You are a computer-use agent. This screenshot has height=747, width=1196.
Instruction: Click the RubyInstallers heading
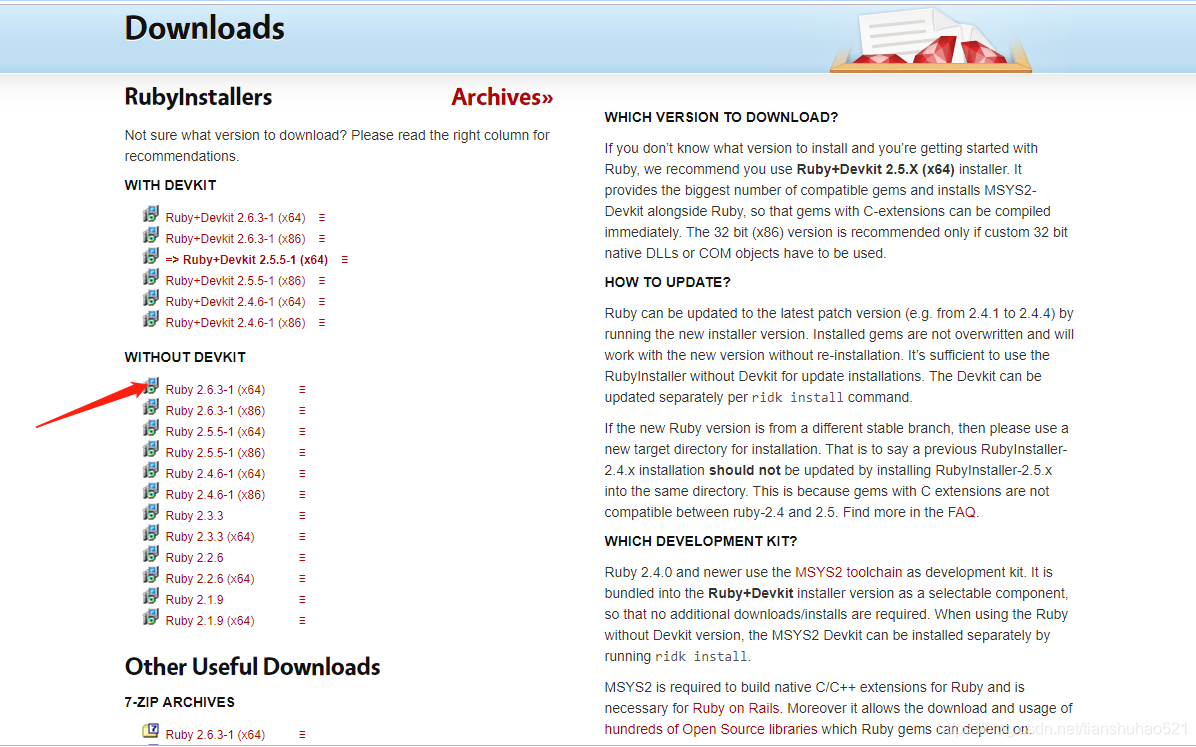click(198, 97)
